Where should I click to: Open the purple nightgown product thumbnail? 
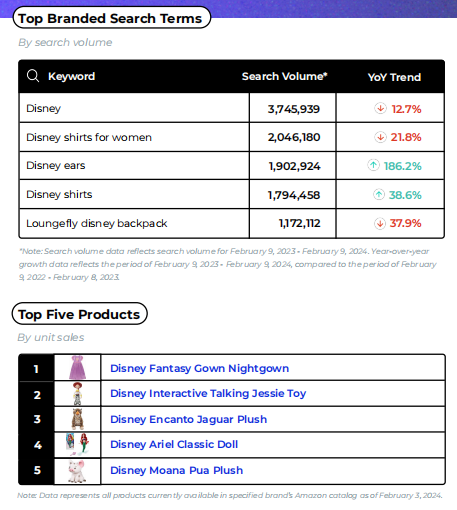[77, 367]
